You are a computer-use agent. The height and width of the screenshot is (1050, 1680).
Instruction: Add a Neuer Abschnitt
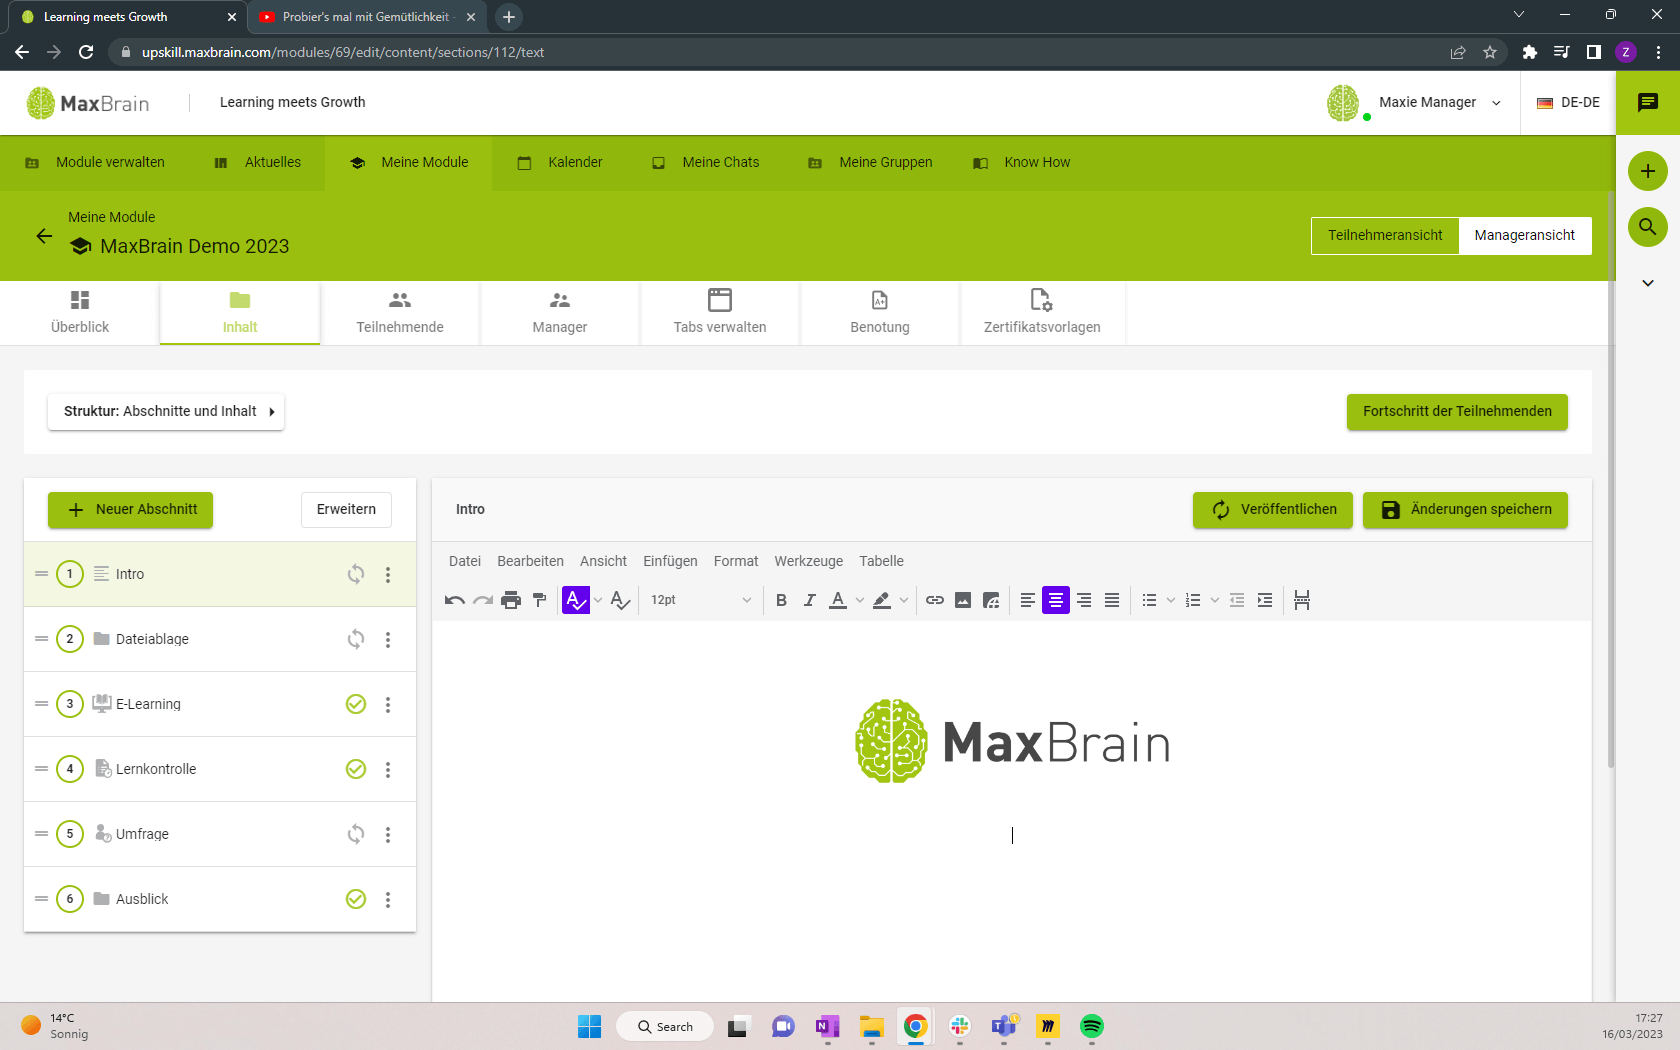pos(130,510)
